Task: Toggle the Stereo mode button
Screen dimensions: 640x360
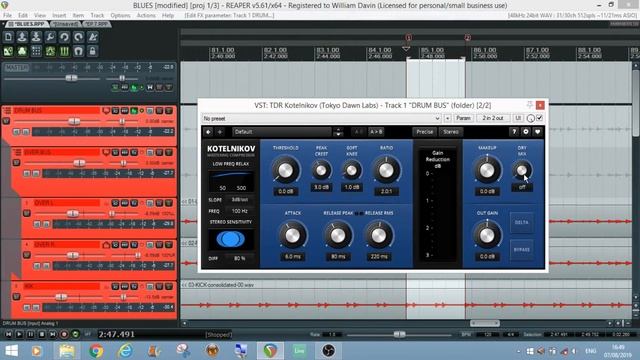Action: click(x=451, y=132)
